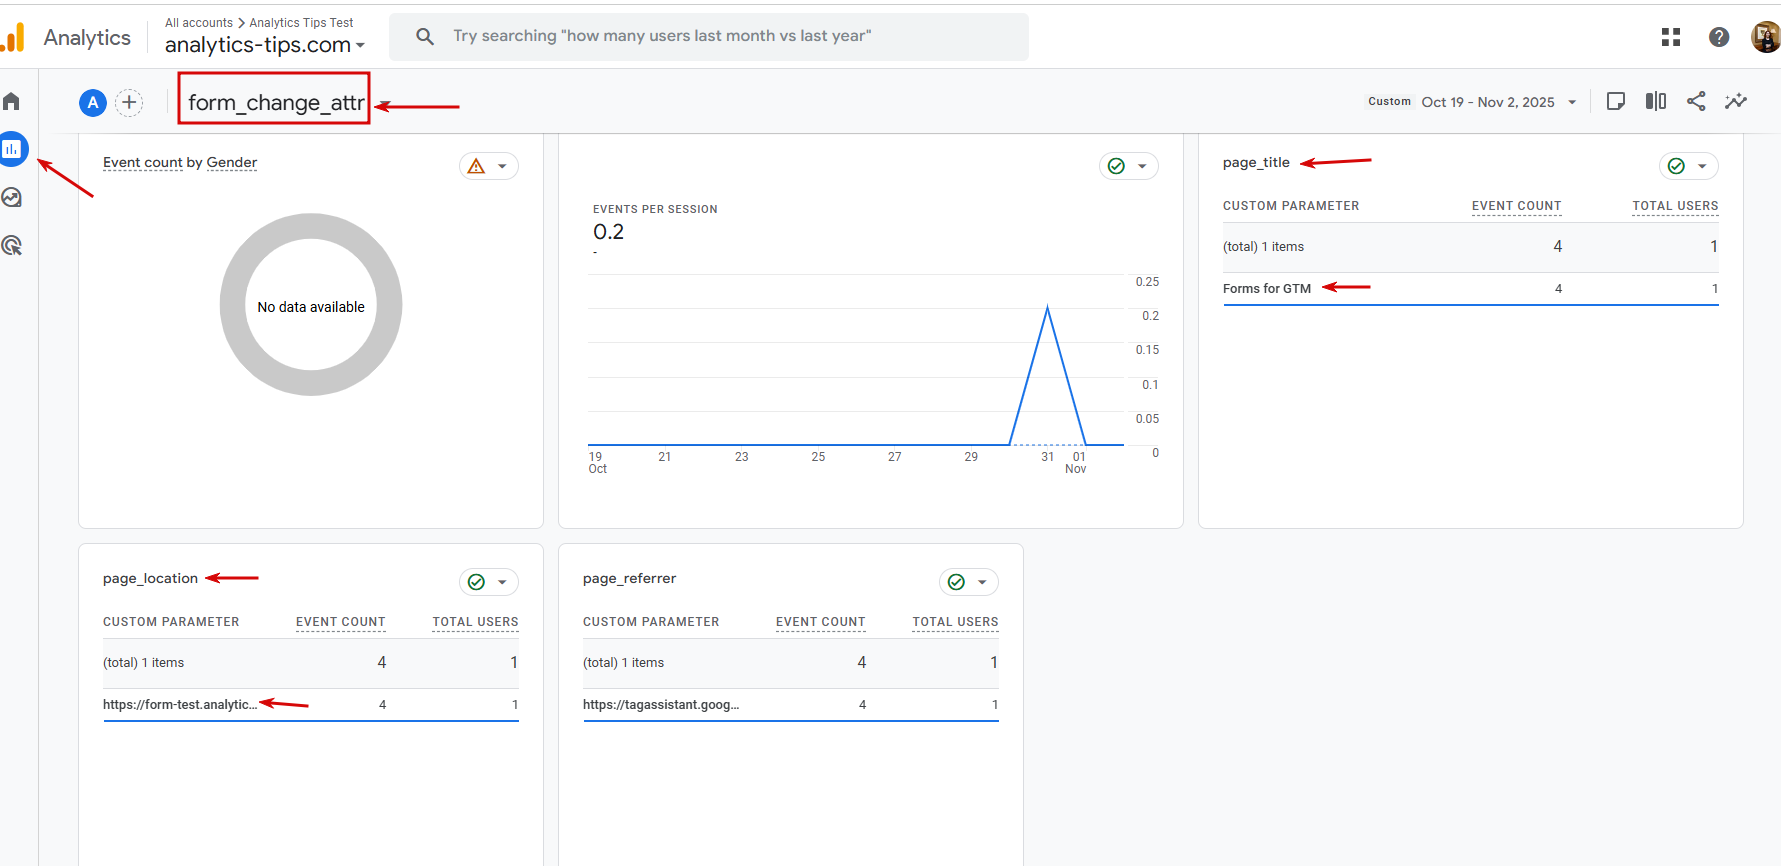Select the All Users segment badge
1781x866 pixels.
click(93, 102)
